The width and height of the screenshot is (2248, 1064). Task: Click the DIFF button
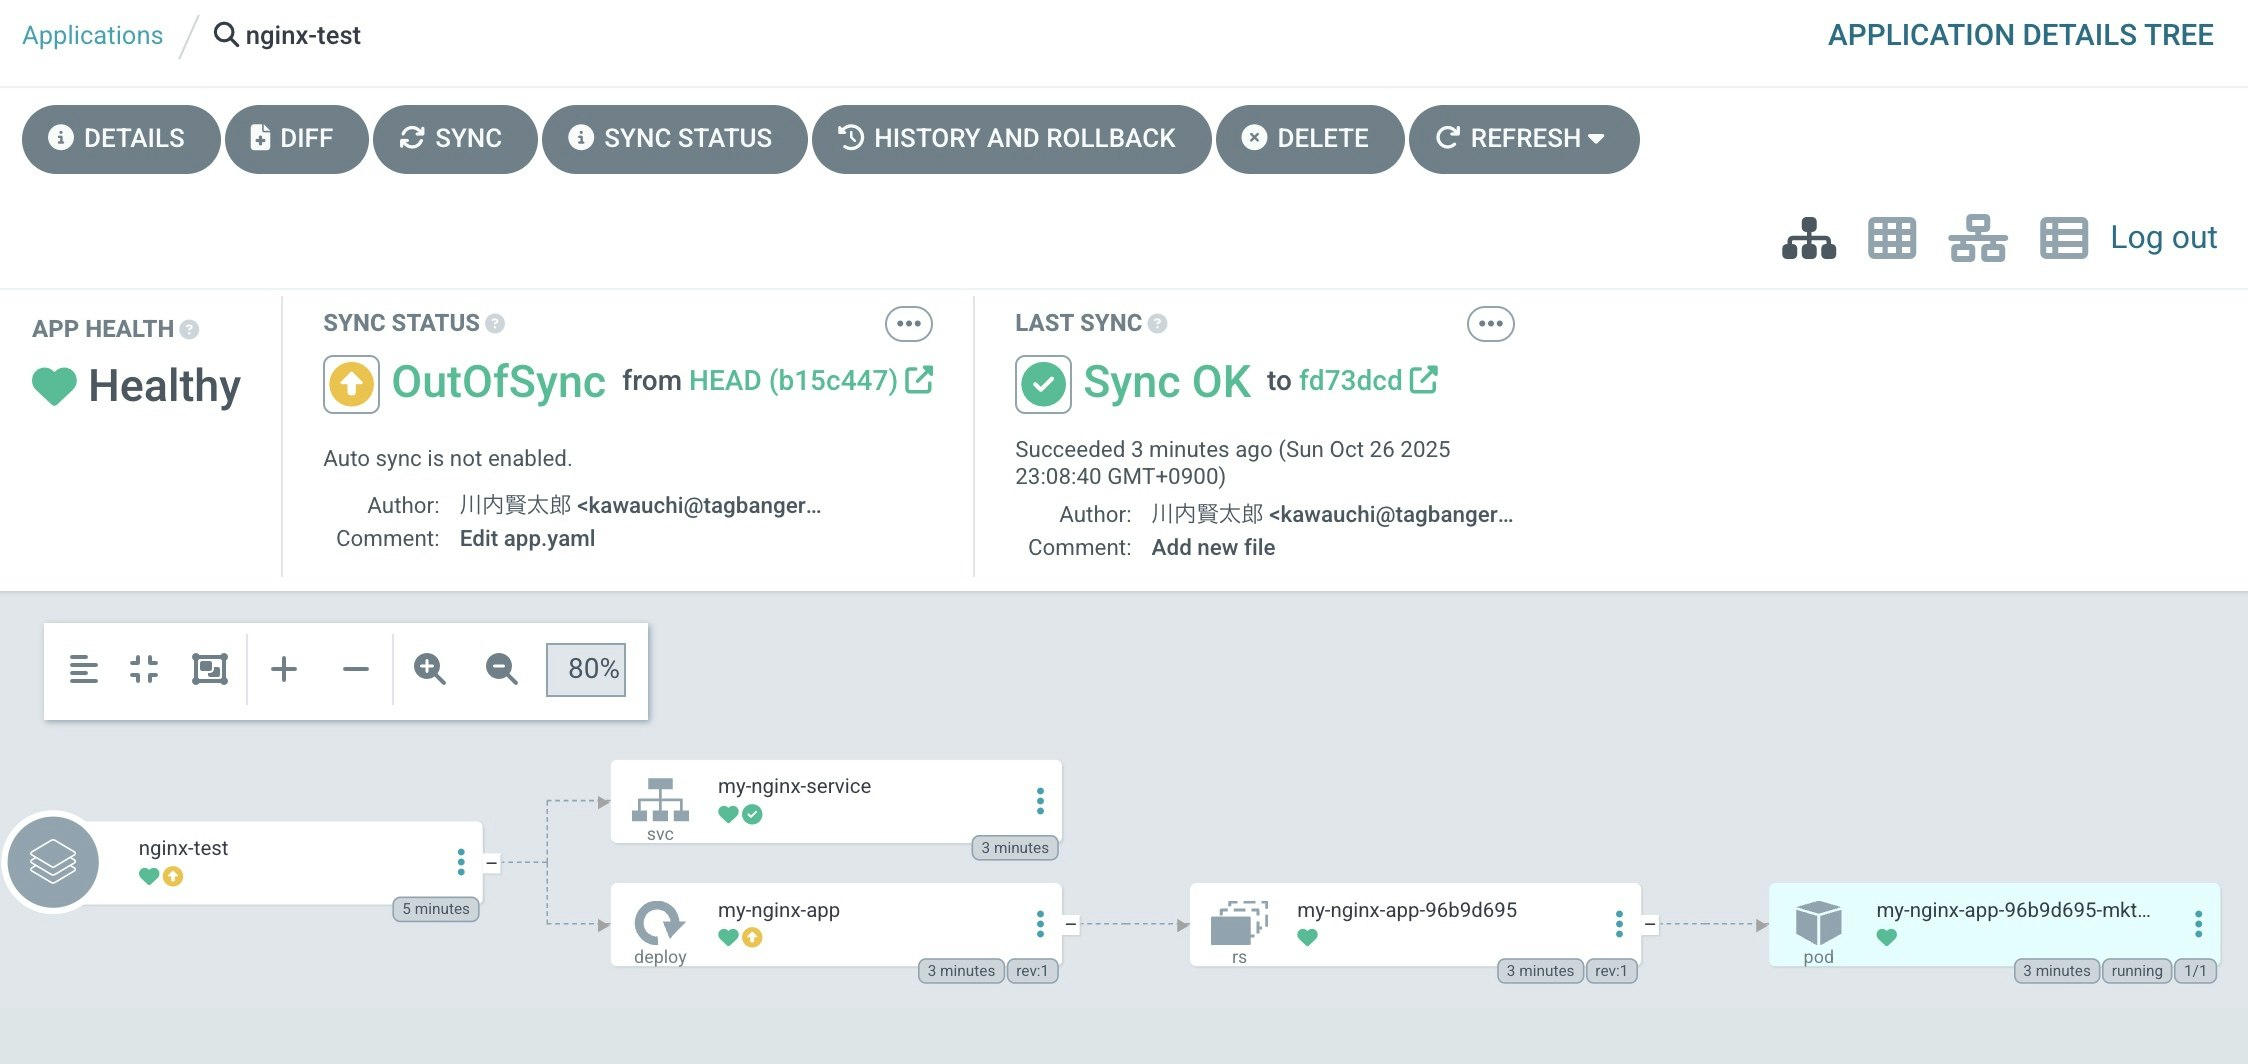[296, 139]
